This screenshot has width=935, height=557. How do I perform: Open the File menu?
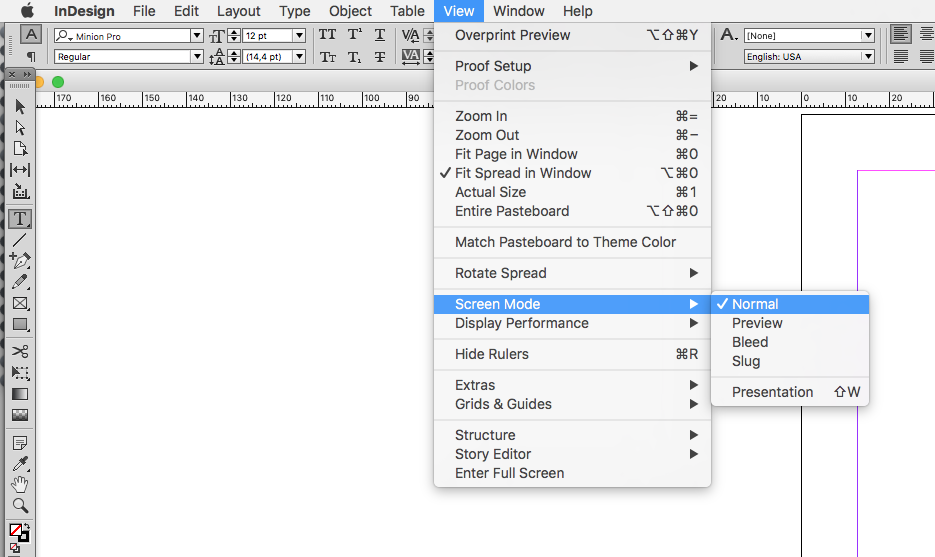144,11
